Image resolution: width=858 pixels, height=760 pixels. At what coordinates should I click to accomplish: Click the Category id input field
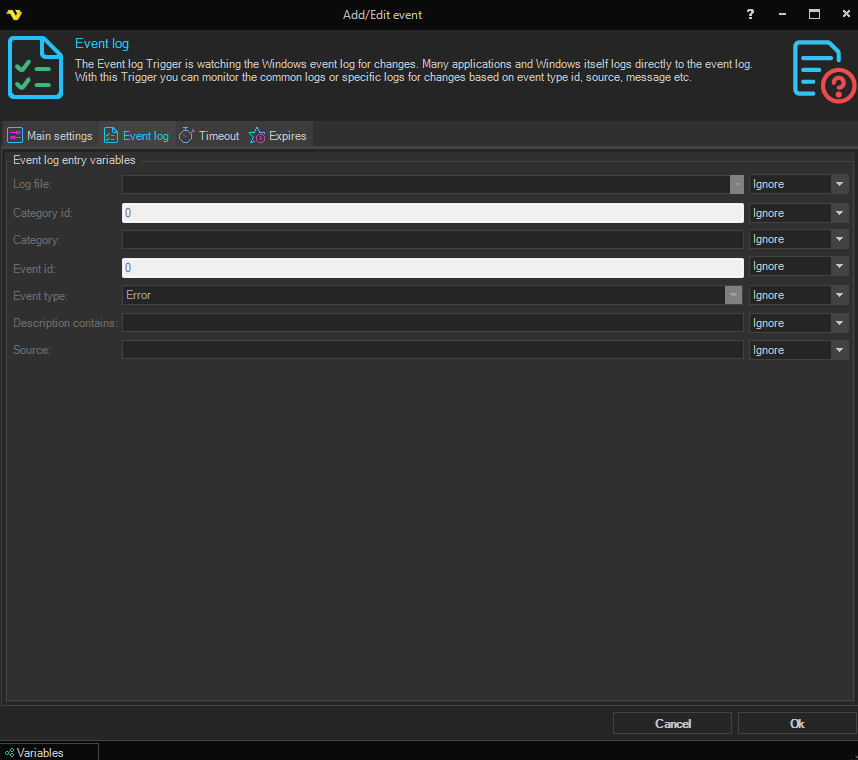(432, 213)
